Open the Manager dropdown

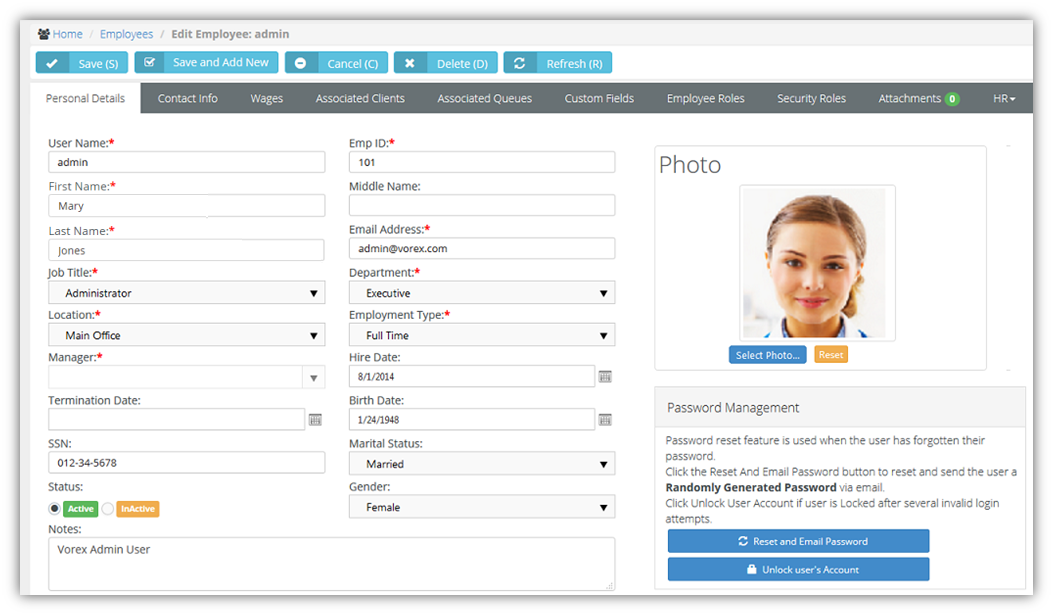tap(187, 377)
